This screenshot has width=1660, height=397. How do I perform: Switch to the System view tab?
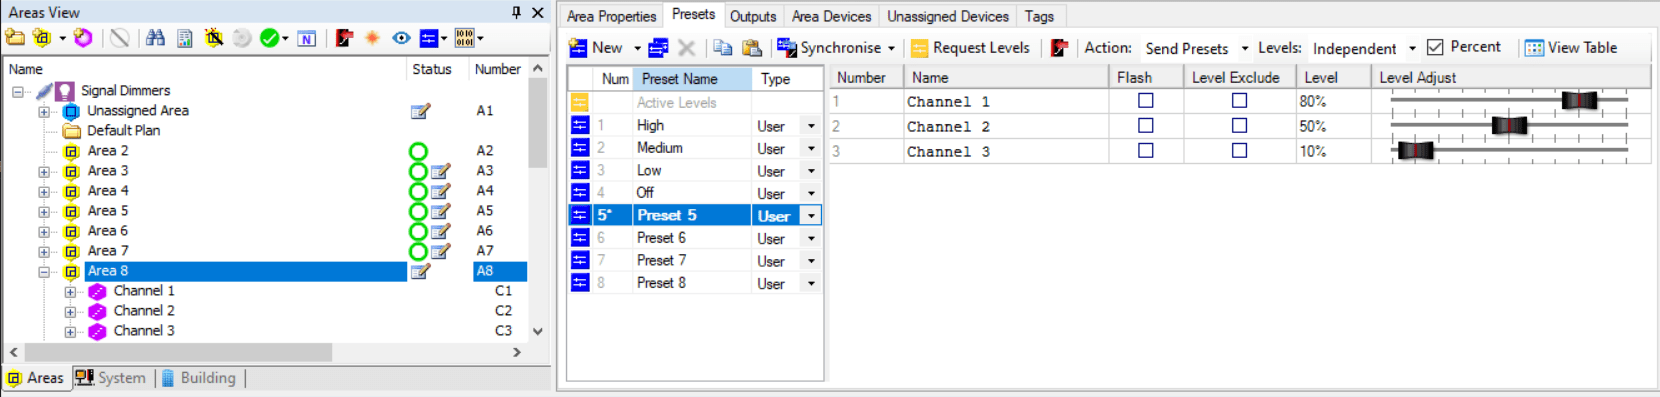[x=111, y=378]
